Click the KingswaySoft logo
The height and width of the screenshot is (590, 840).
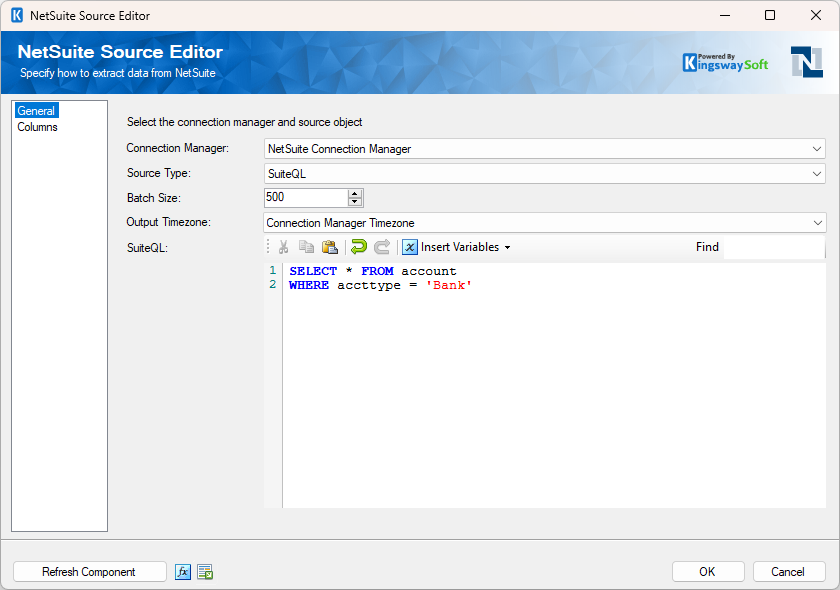[x=725, y=63]
